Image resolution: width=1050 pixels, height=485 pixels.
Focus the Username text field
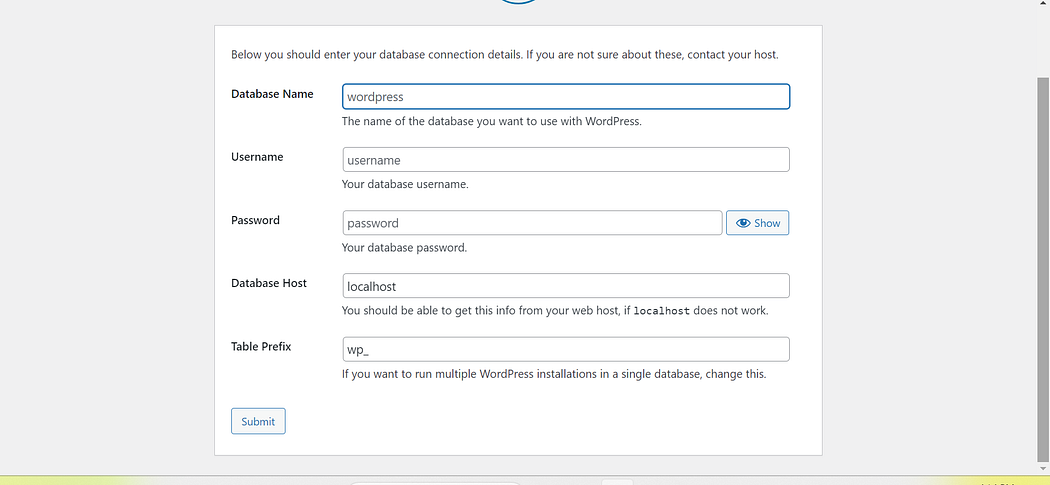(x=566, y=159)
